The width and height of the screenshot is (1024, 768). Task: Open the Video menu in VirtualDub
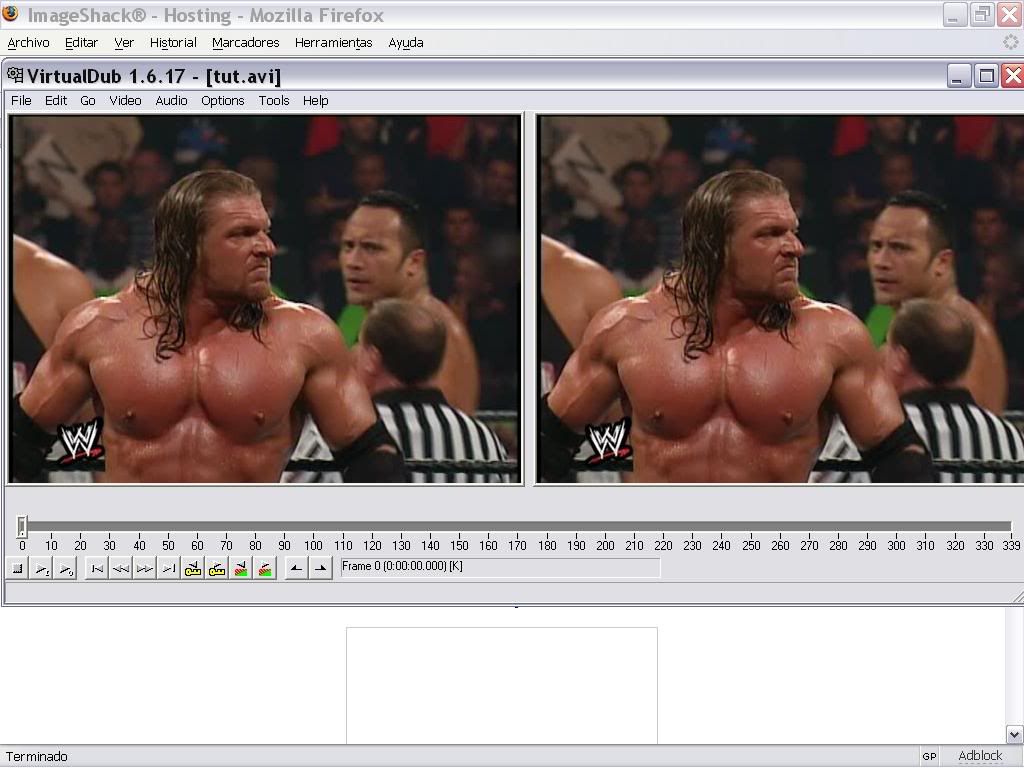pos(125,101)
